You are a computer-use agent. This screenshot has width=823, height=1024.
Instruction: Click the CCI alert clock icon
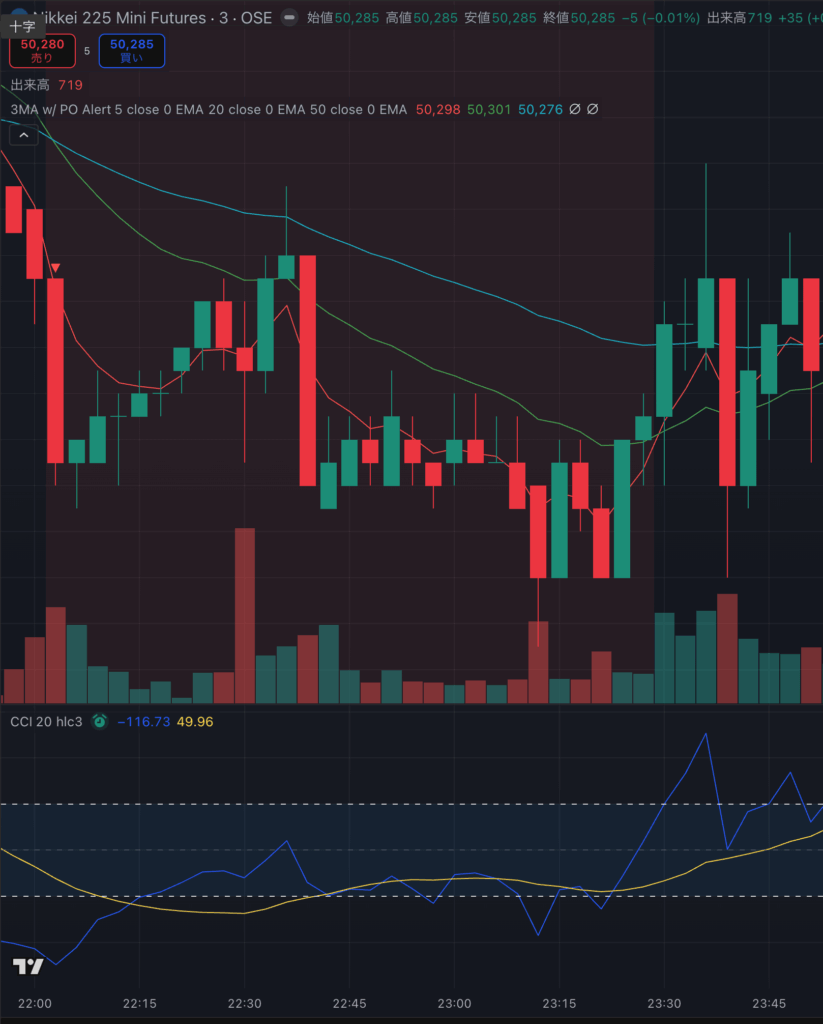click(100, 721)
